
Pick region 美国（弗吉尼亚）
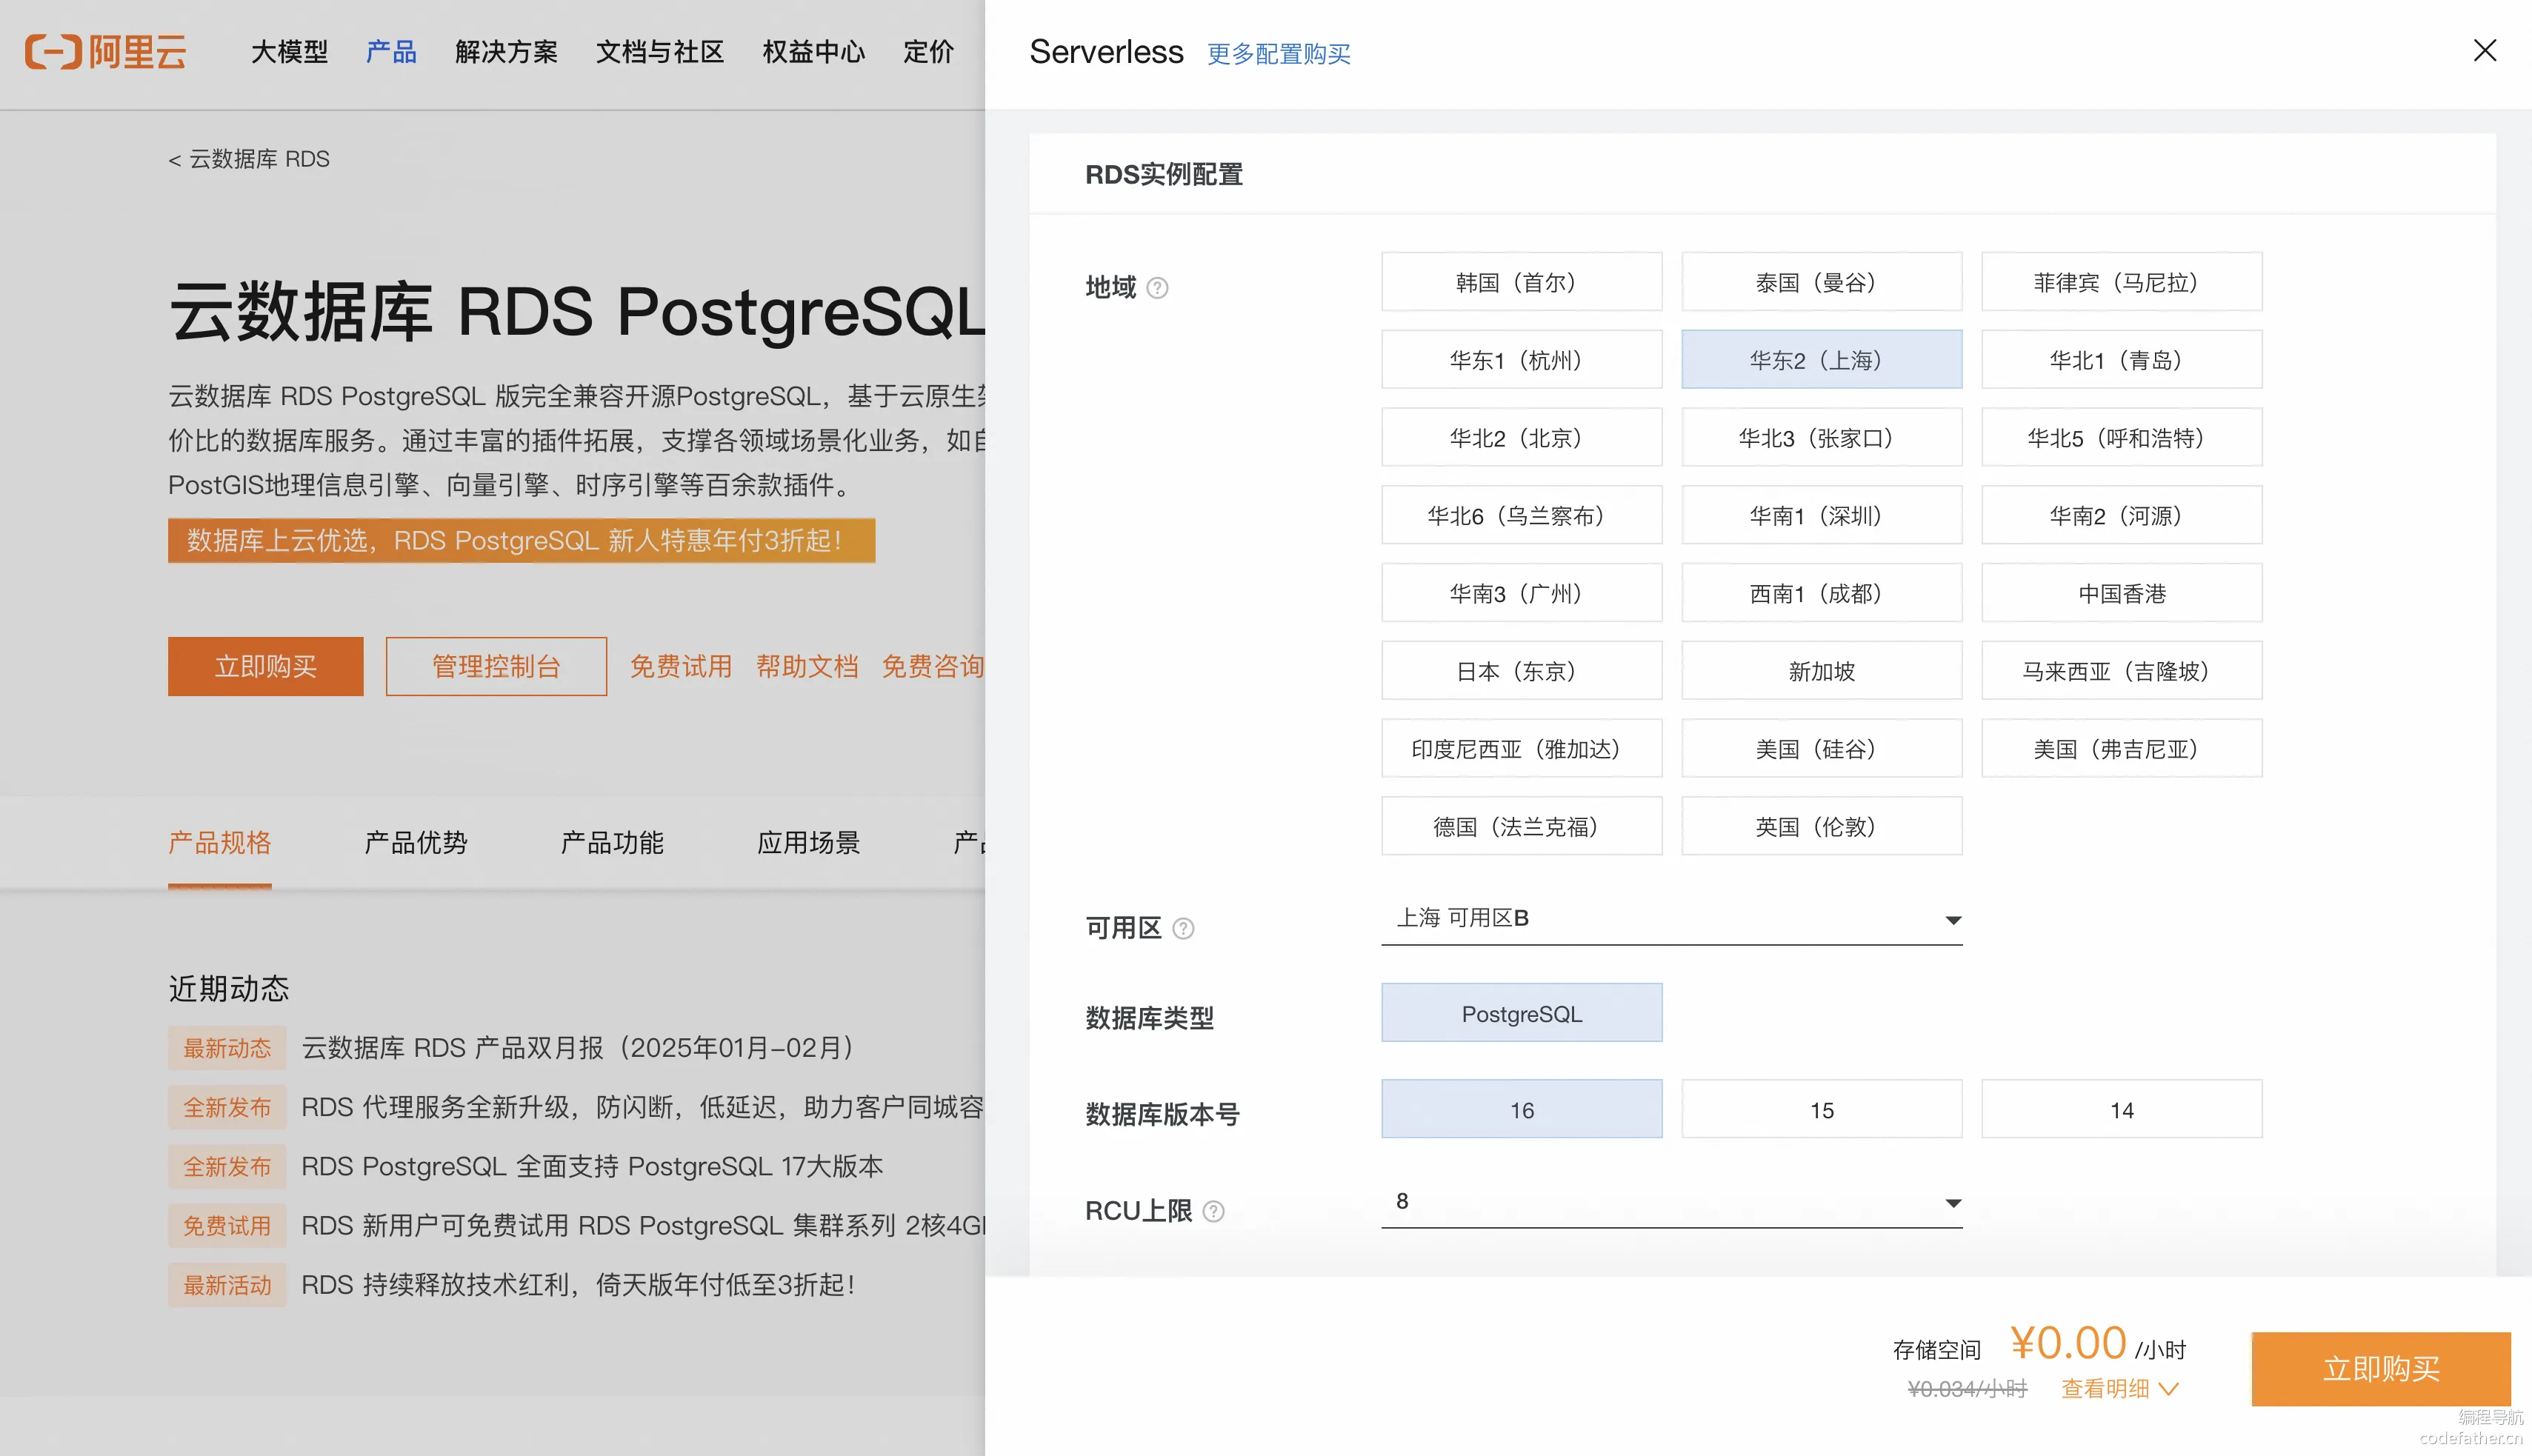click(x=2121, y=749)
